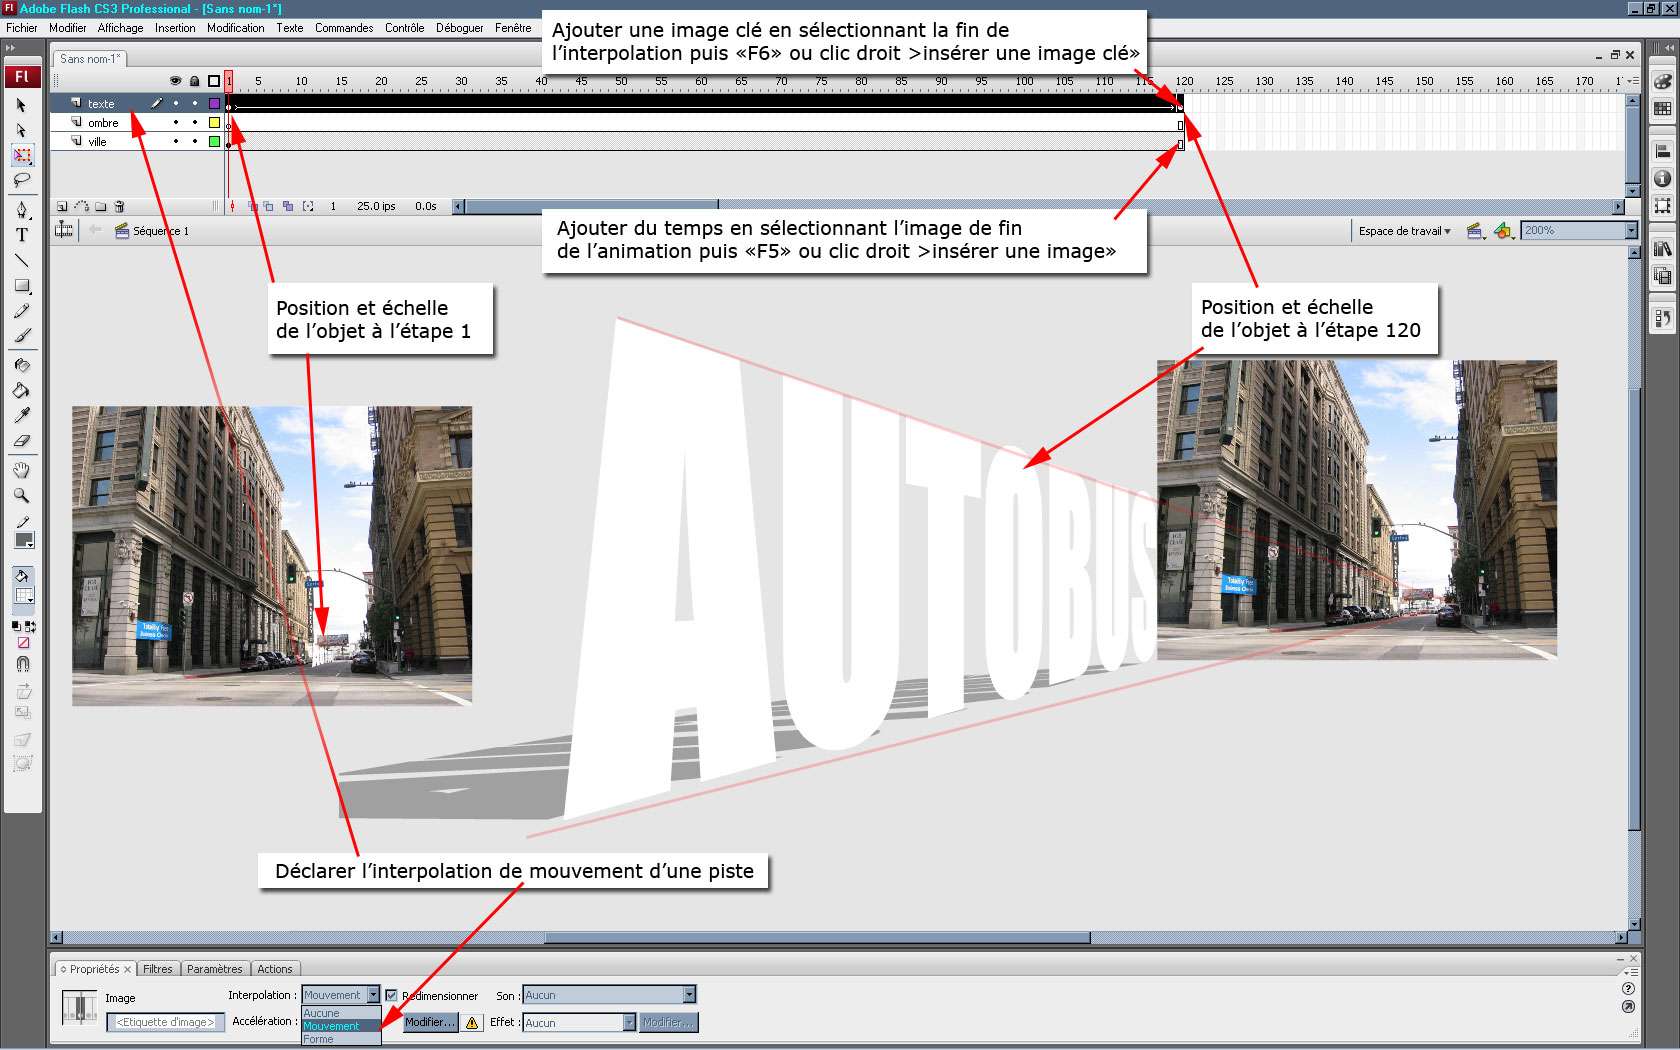Click the edit symbols icon
1680x1050 pixels.
(1503, 231)
